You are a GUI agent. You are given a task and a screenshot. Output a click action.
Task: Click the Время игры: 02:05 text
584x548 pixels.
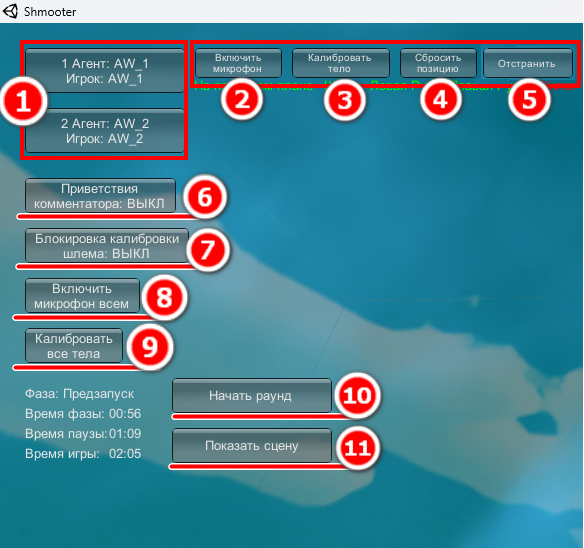click(x=83, y=454)
